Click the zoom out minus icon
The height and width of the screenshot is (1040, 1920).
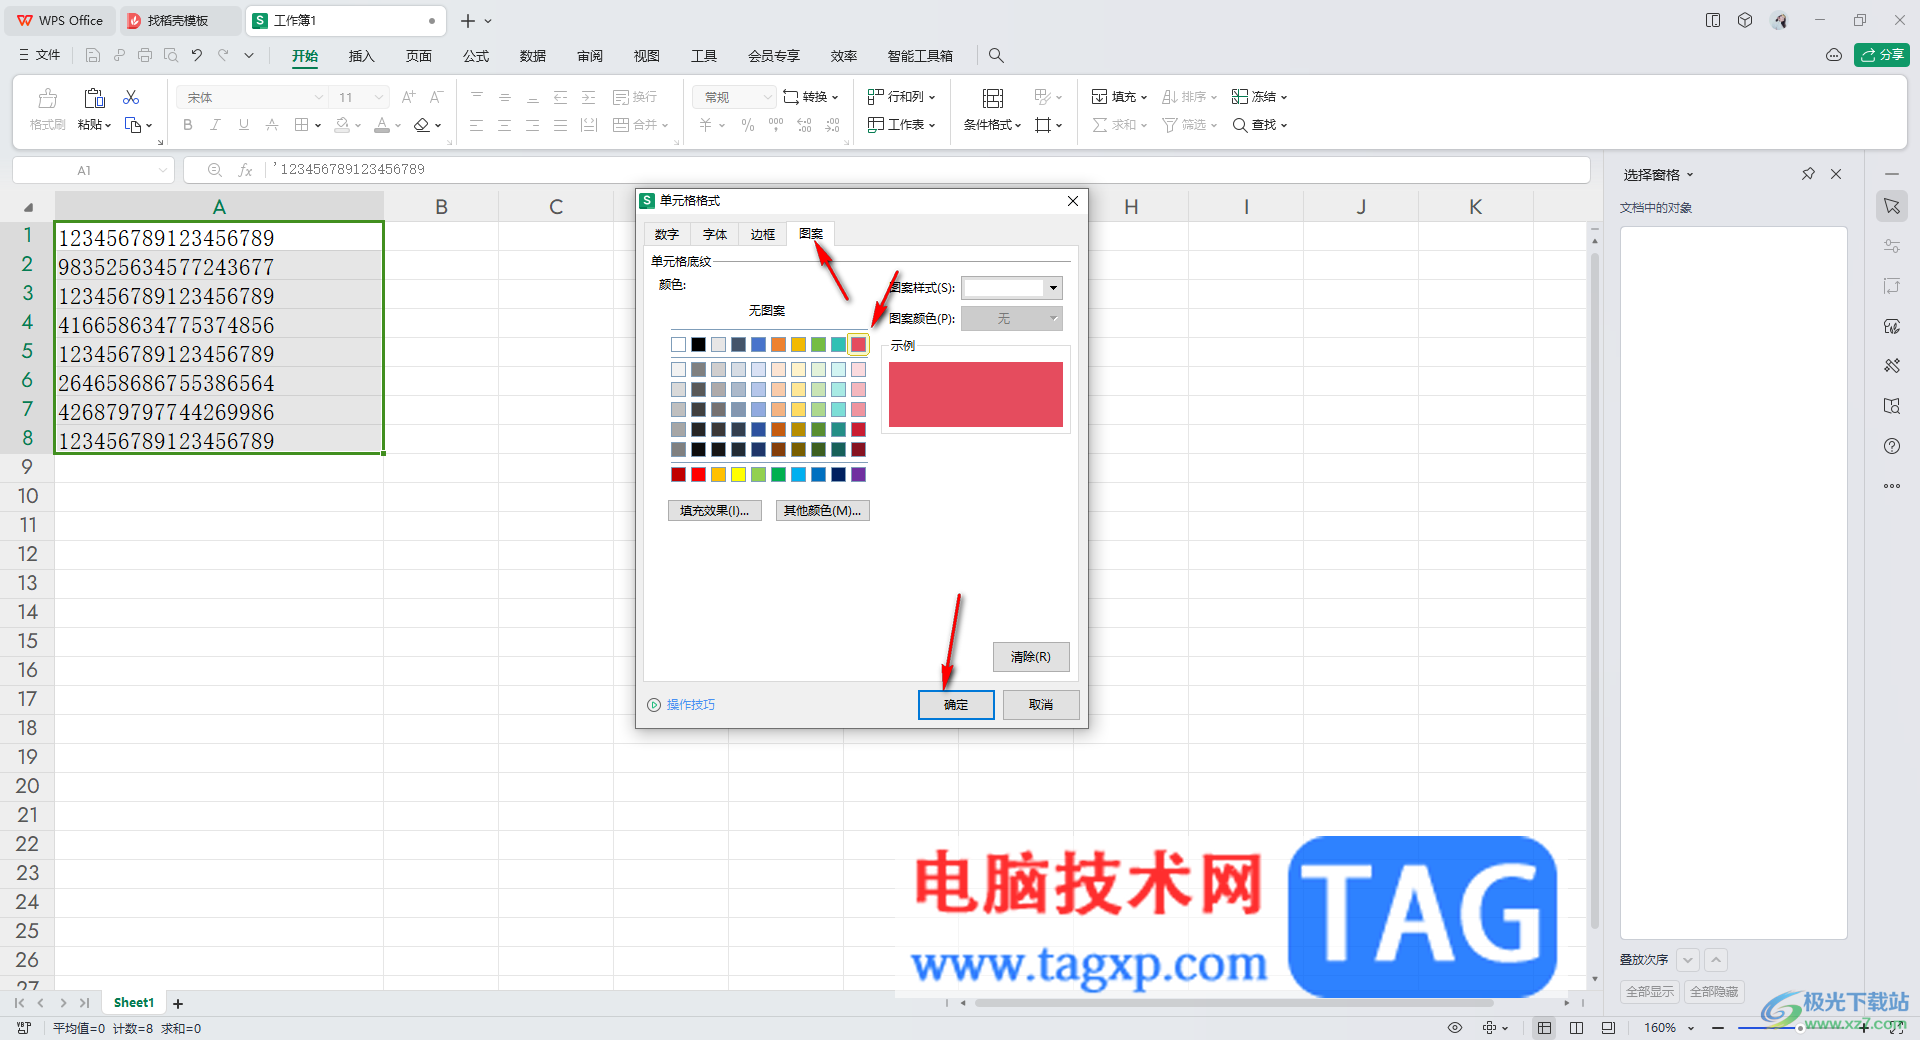tap(1718, 1028)
